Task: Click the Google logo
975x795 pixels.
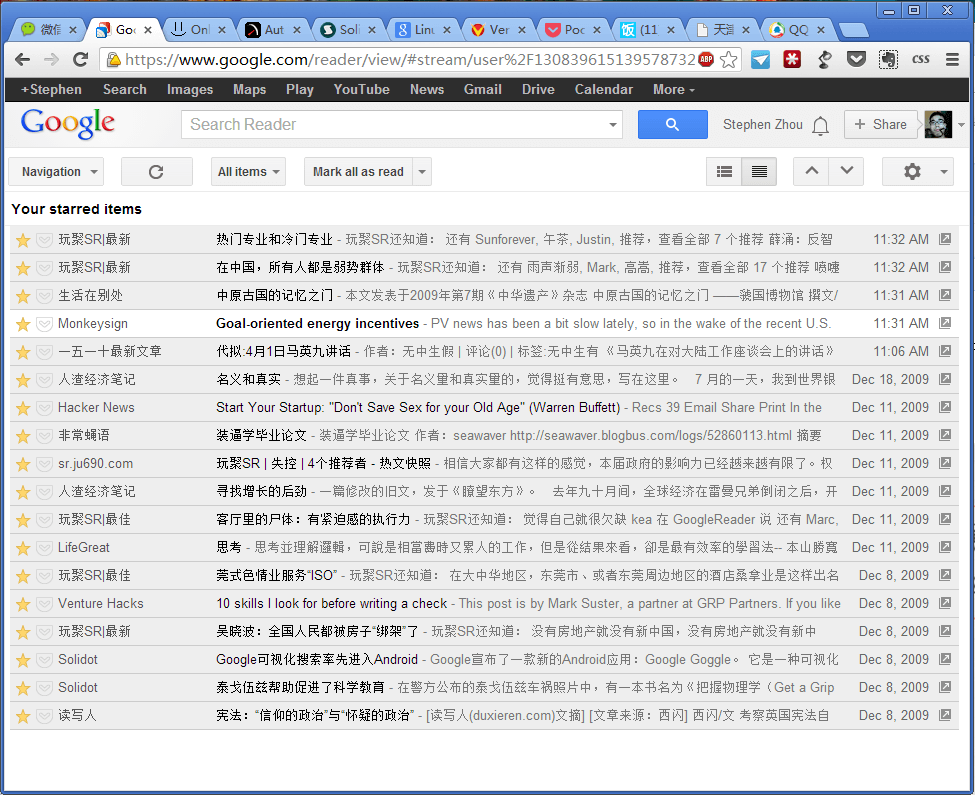Action: pyautogui.click(x=67, y=124)
